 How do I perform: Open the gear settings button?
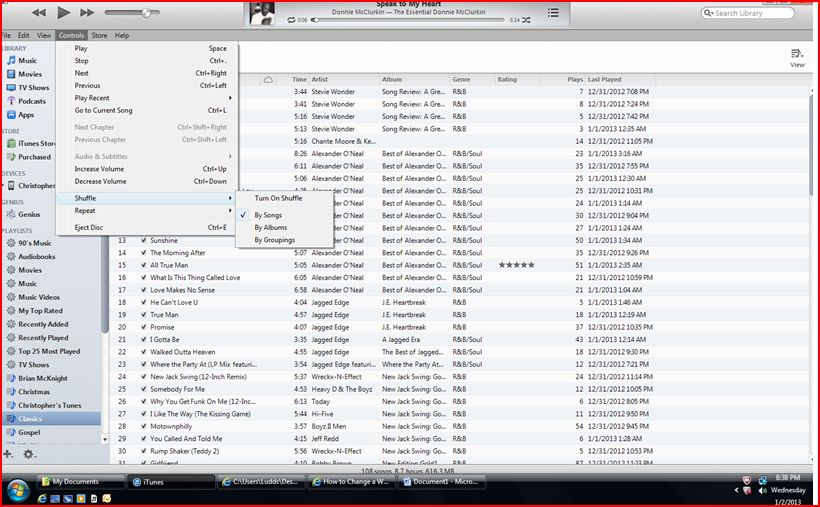tap(29, 454)
